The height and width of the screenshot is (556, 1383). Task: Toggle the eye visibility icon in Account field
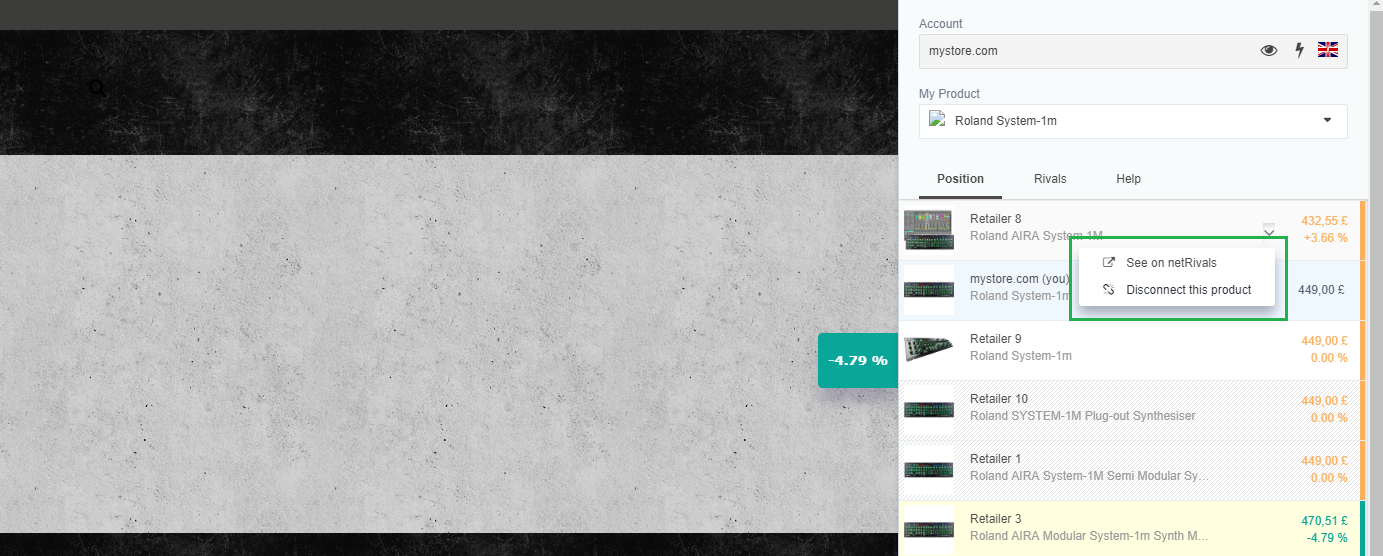click(1269, 50)
